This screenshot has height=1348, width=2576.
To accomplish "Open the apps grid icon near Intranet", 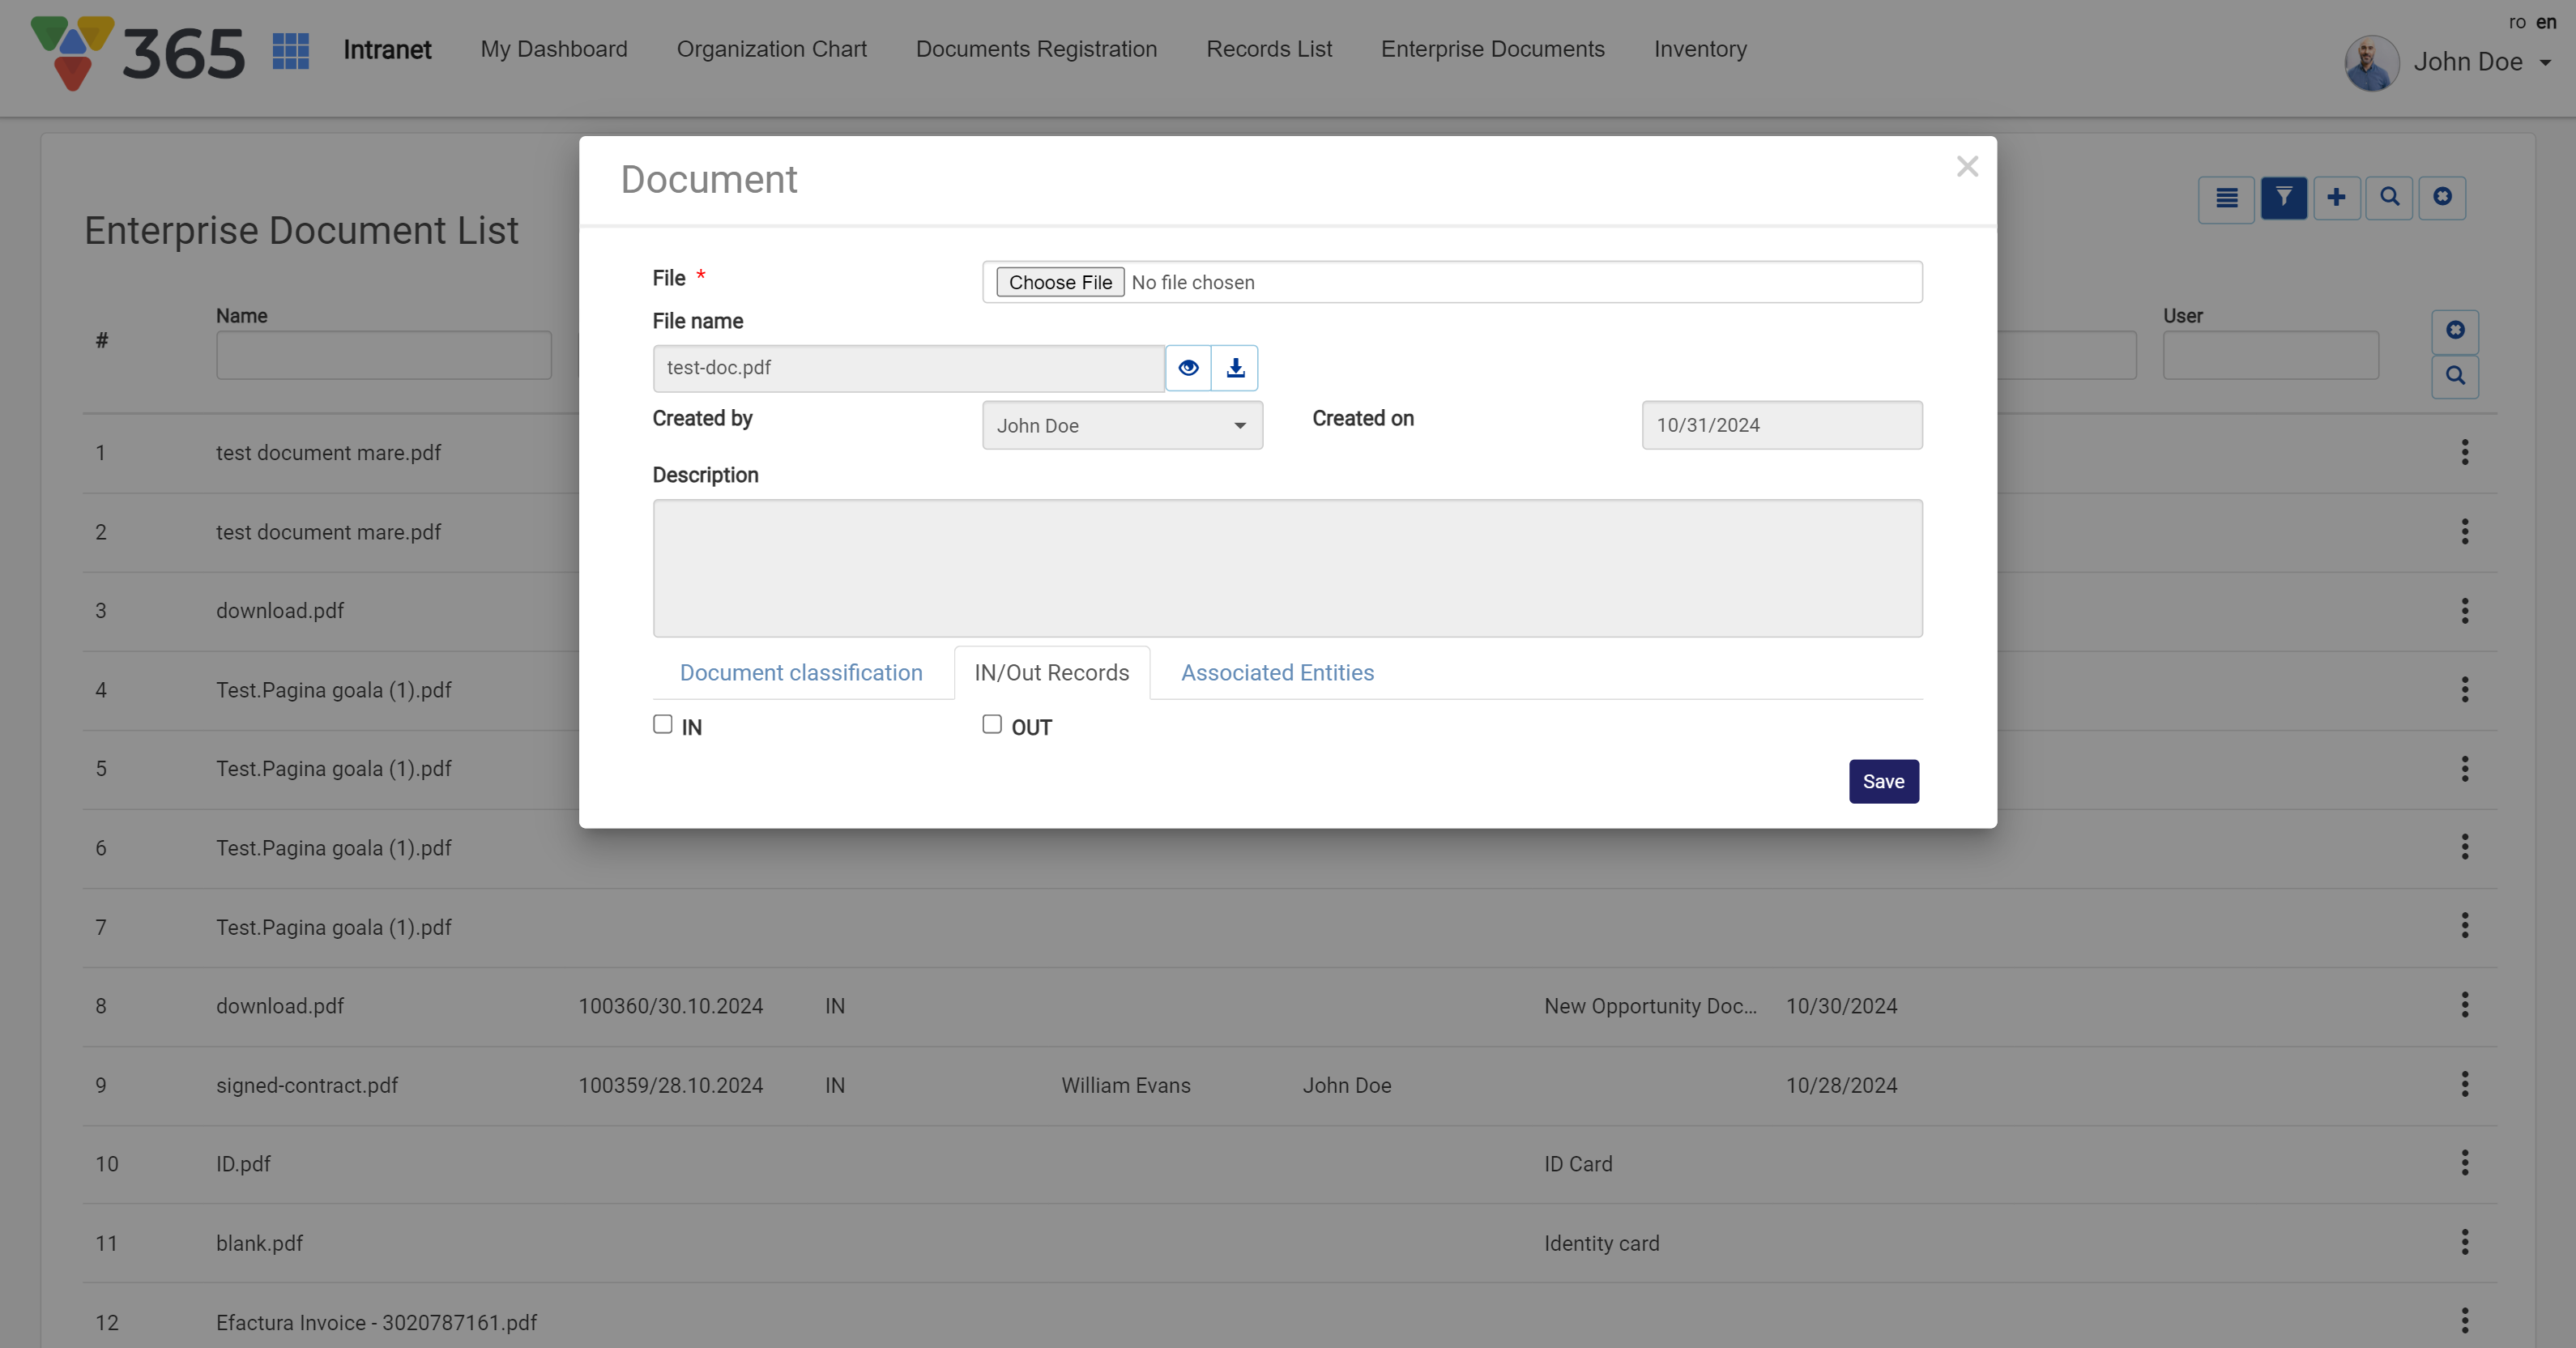I will [291, 50].
